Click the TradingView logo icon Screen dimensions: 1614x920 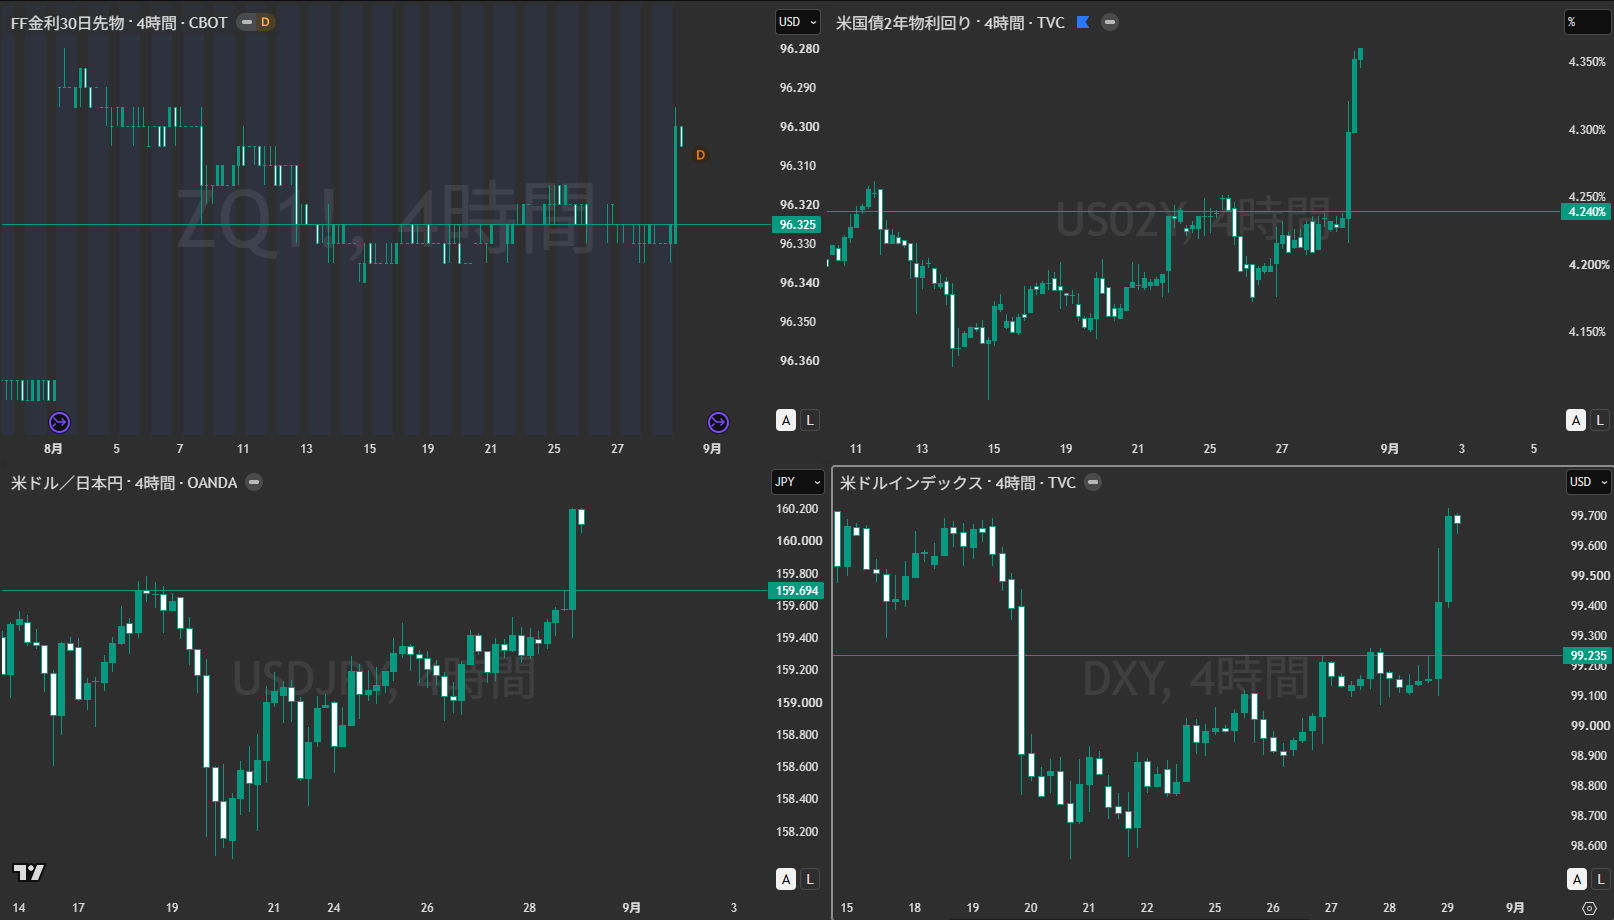coord(29,872)
